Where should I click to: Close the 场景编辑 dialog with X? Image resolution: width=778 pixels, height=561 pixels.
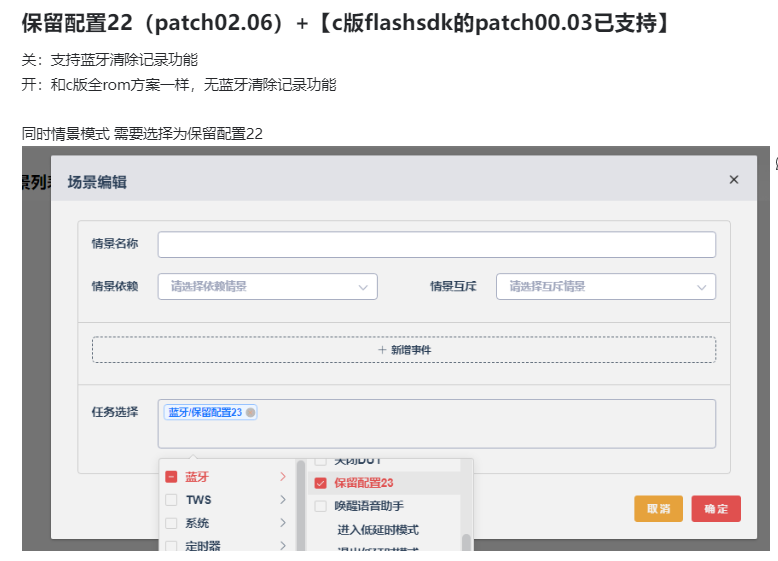pos(733,180)
